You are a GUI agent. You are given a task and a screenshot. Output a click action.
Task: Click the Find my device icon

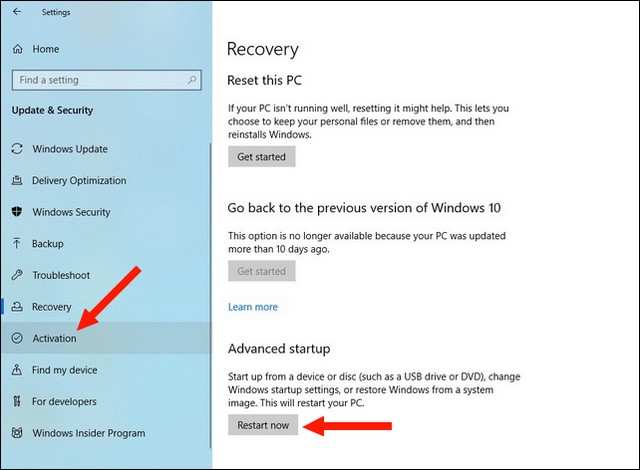click(x=17, y=370)
